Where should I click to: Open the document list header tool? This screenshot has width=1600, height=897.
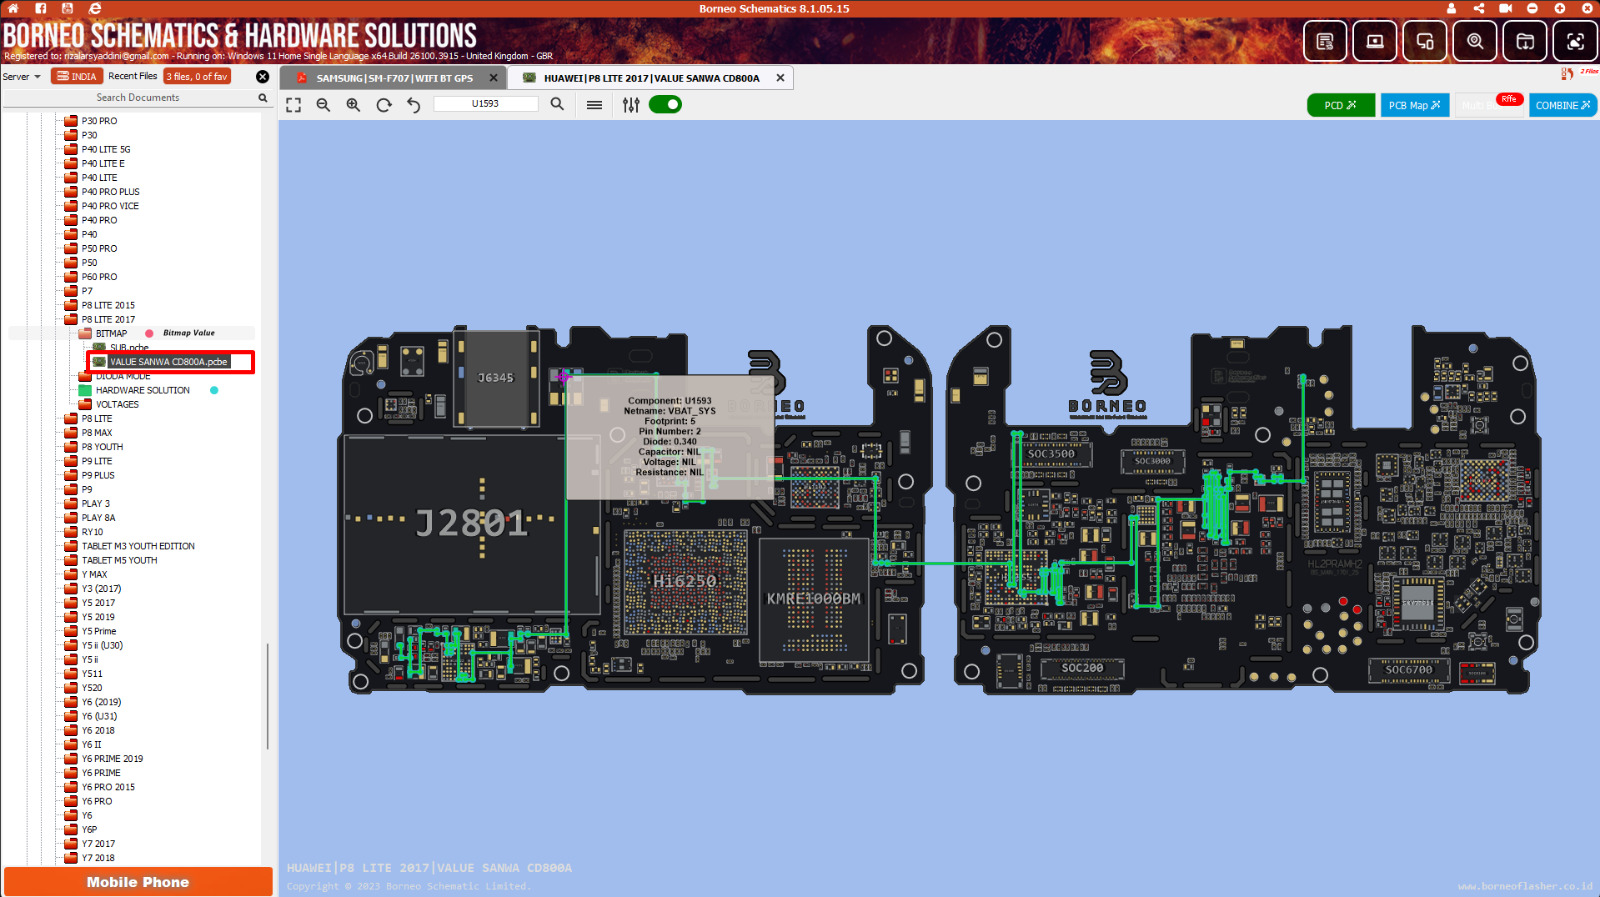pos(1325,41)
